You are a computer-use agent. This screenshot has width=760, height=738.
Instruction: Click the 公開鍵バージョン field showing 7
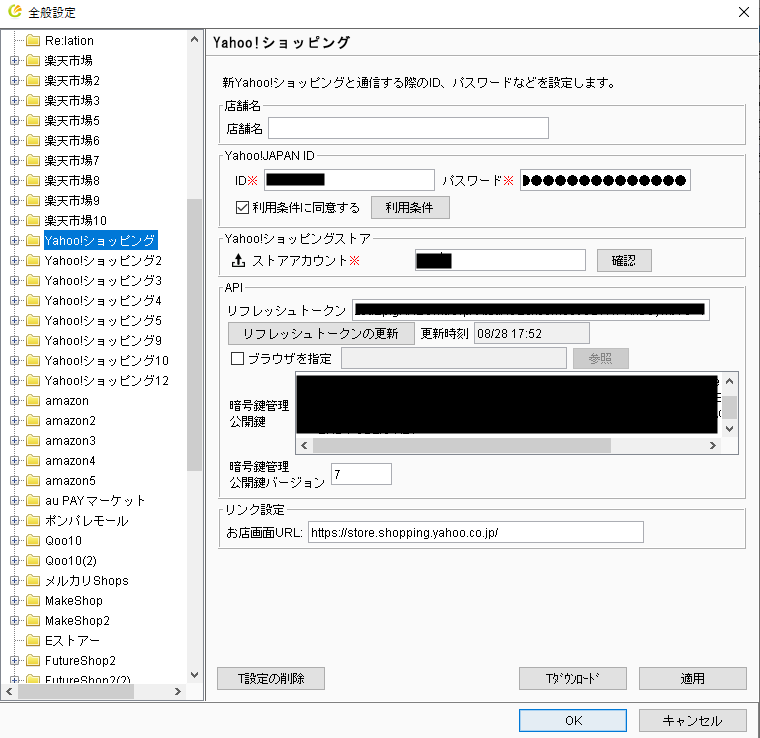tap(361, 474)
